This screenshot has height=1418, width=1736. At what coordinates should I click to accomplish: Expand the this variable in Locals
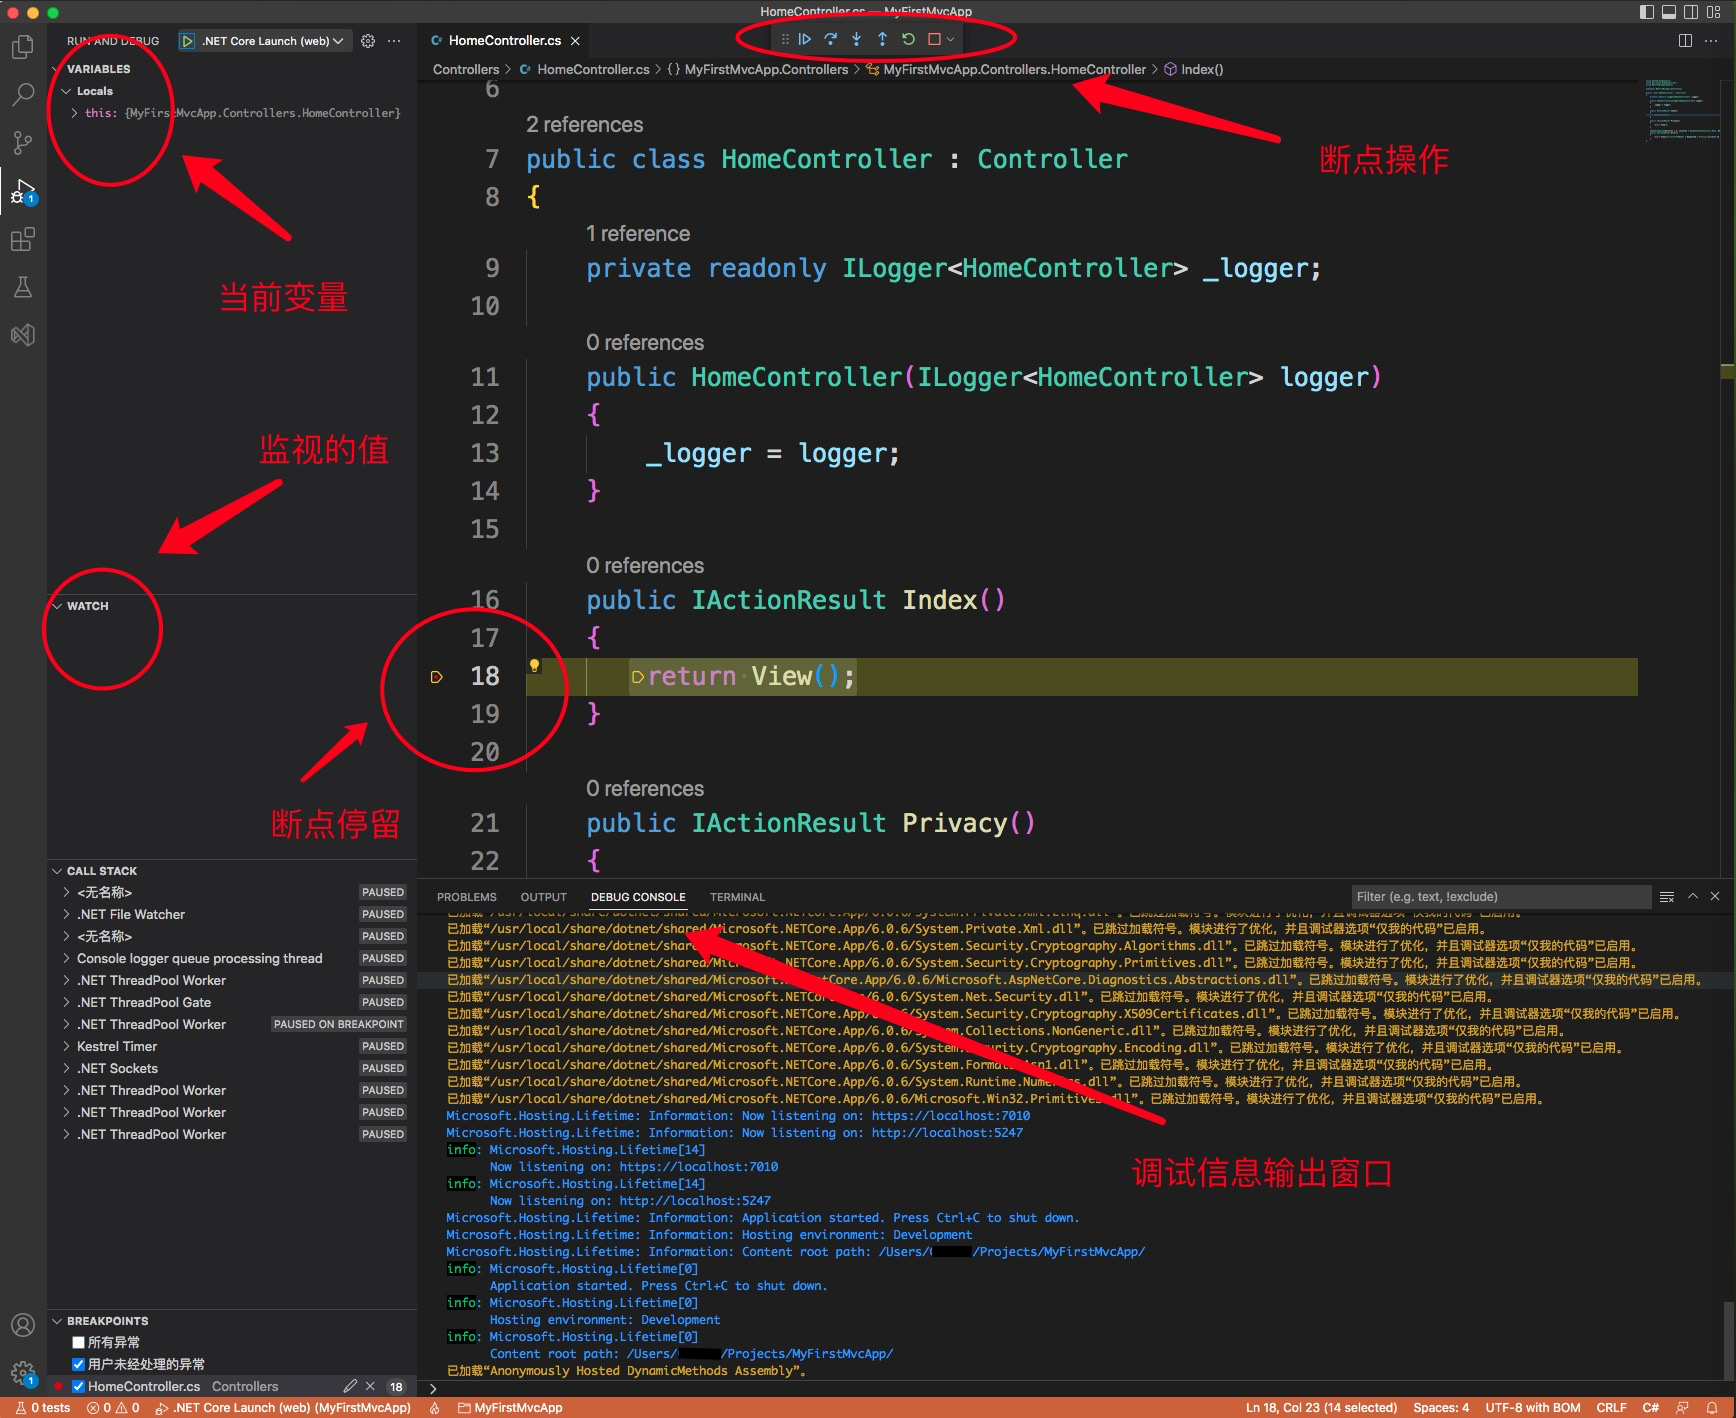[73, 112]
